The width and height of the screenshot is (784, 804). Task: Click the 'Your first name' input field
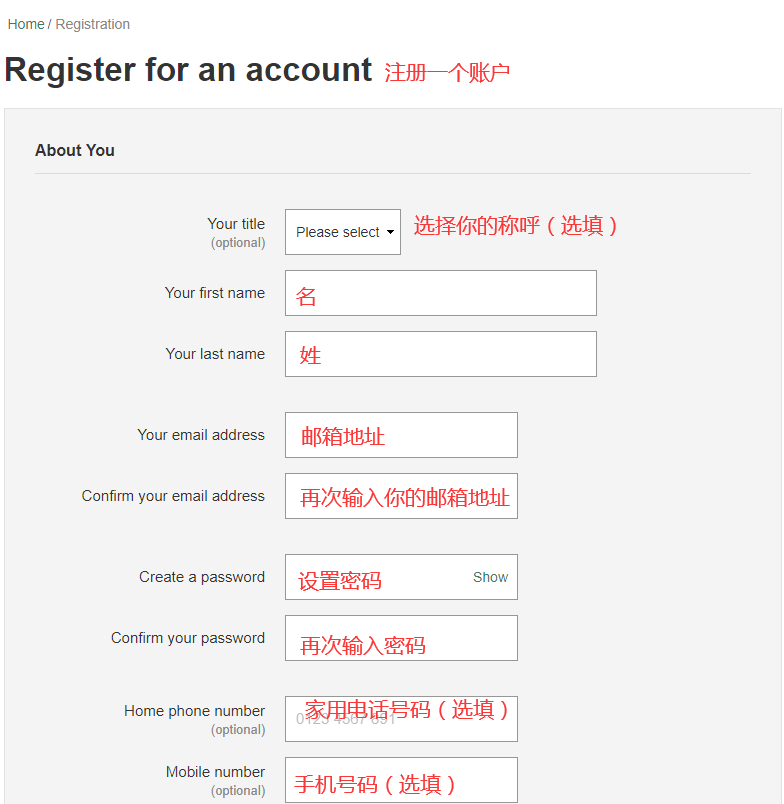pos(440,293)
